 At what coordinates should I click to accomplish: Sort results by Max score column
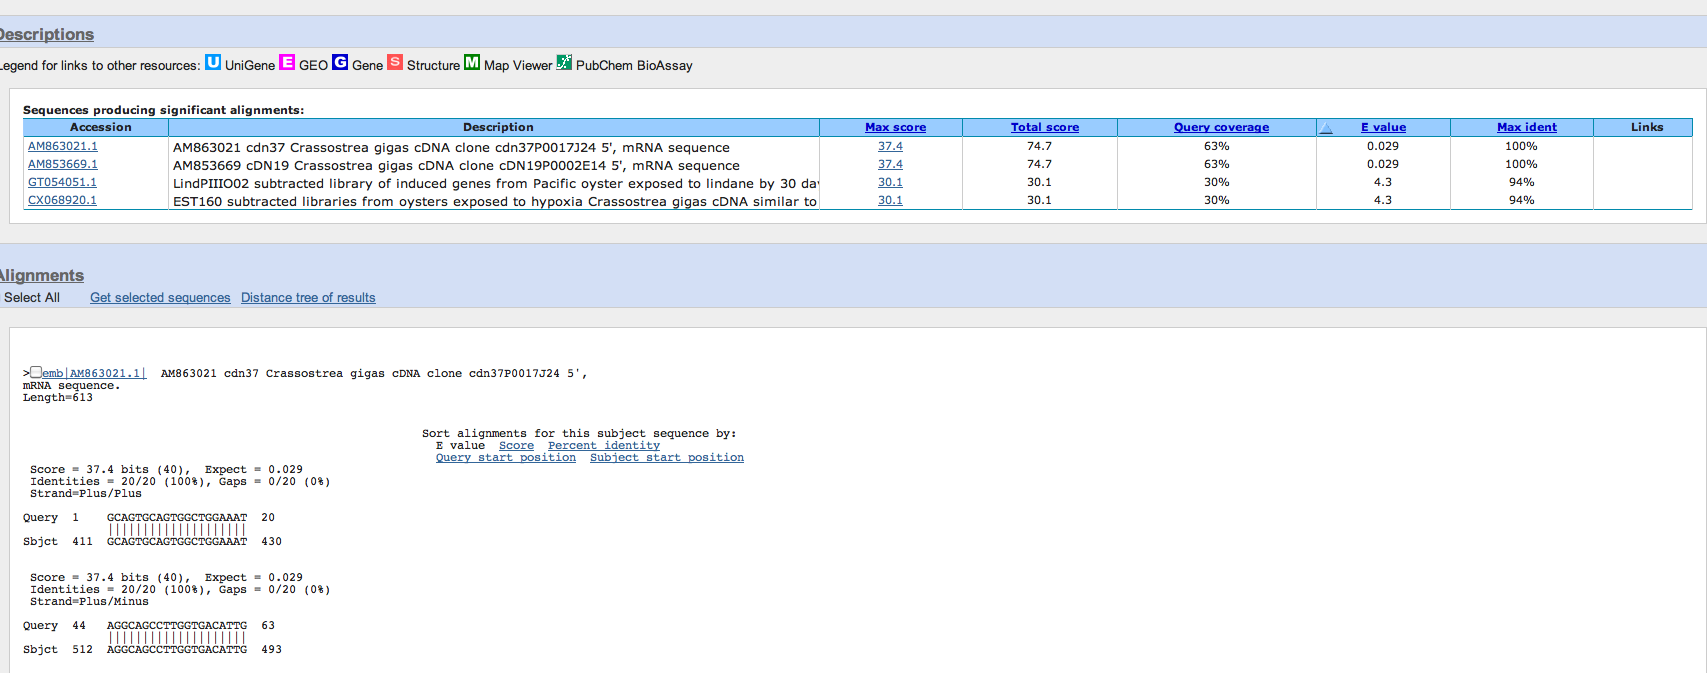click(x=895, y=127)
